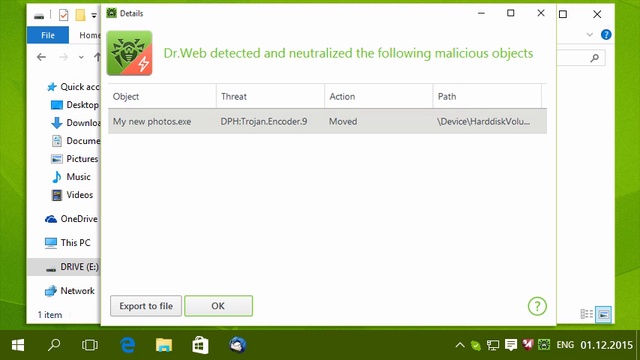The image size is (640, 360).
Task: Open File Explorer from the taskbar
Action: pyautogui.click(x=164, y=345)
